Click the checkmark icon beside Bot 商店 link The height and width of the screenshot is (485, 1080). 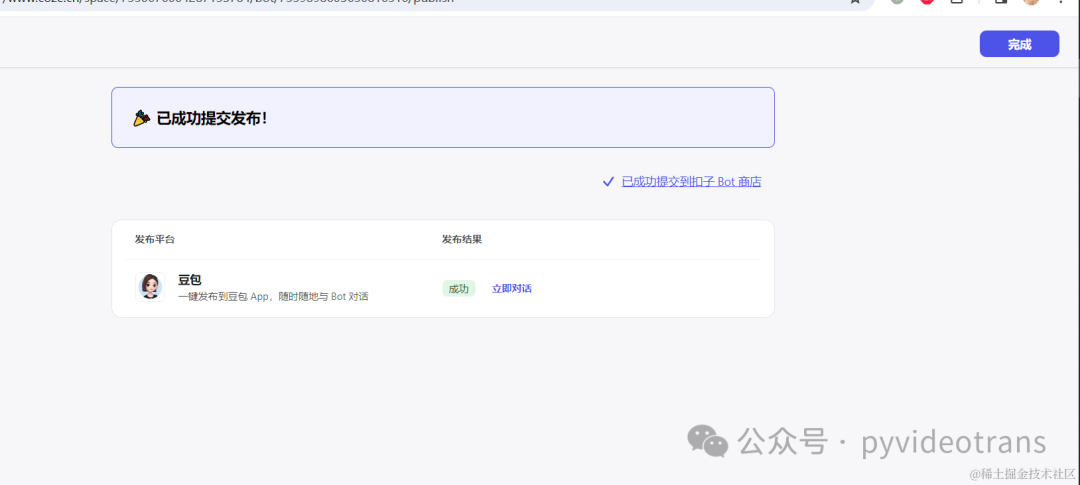pyautogui.click(x=608, y=182)
